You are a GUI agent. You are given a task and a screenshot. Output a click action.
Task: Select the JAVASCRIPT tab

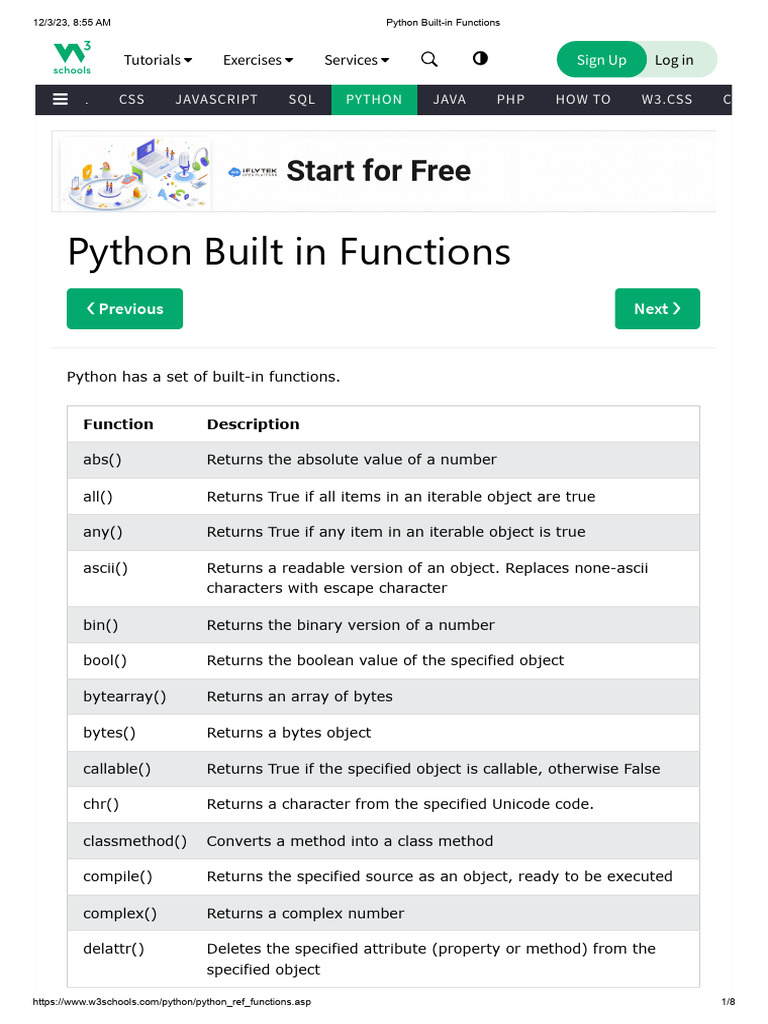click(x=216, y=99)
